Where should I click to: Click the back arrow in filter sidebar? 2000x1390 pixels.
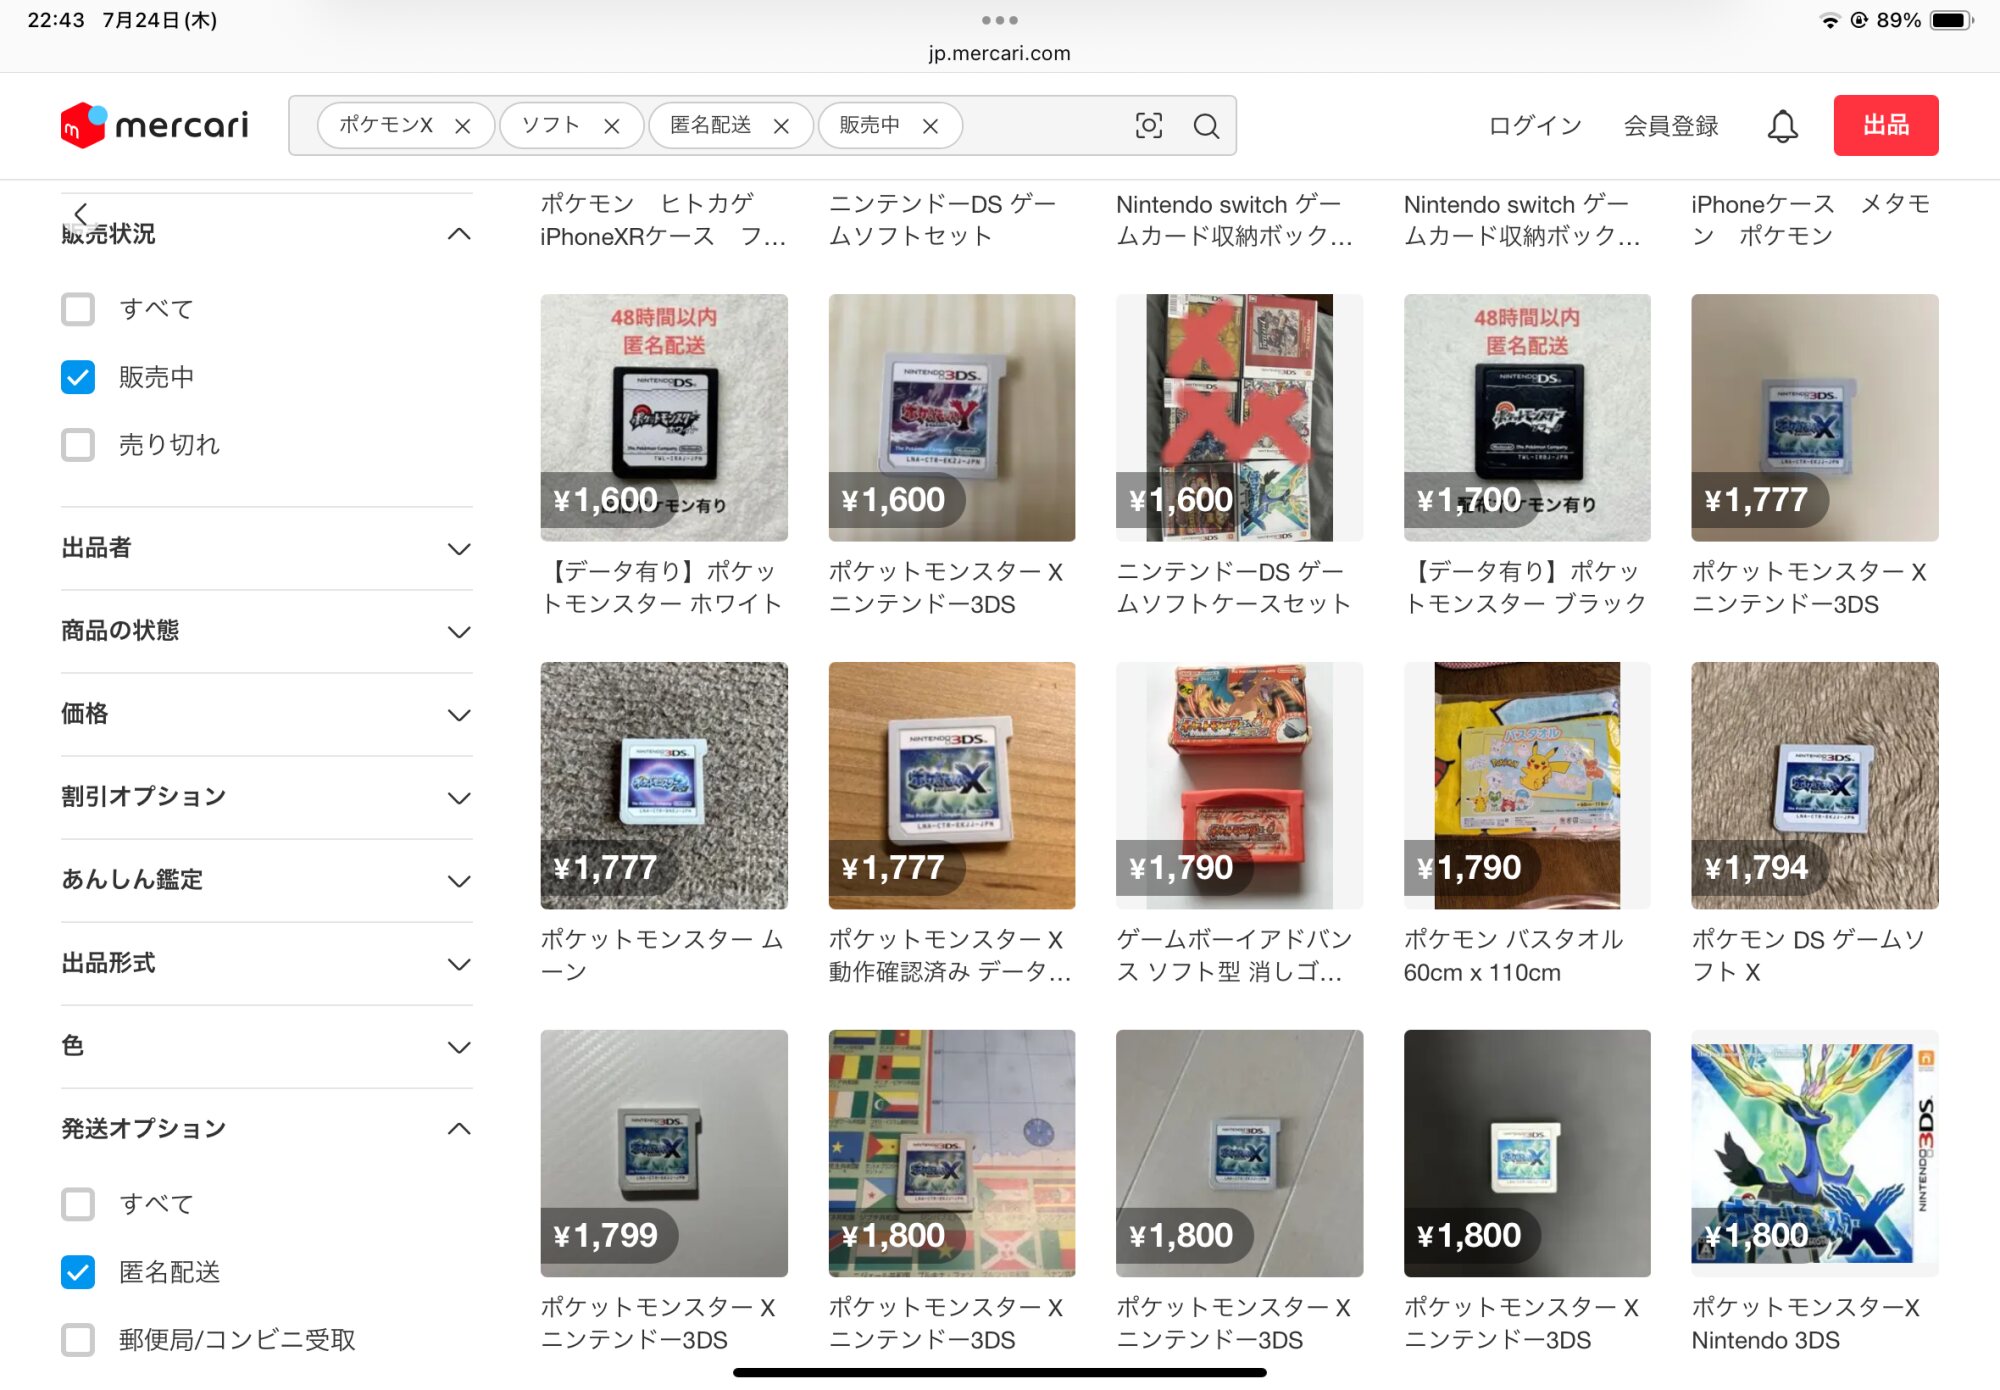pyautogui.click(x=80, y=213)
